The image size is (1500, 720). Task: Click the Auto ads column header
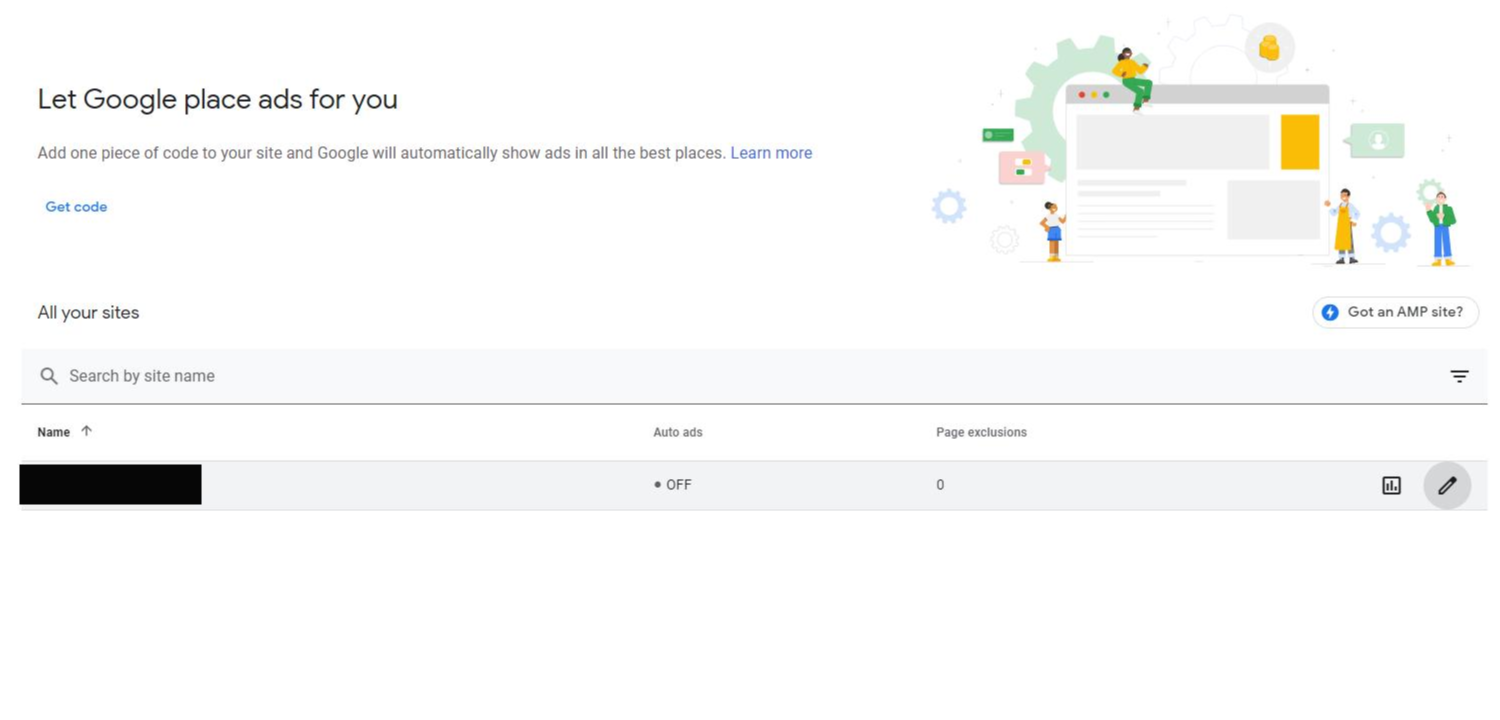[x=678, y=432]
